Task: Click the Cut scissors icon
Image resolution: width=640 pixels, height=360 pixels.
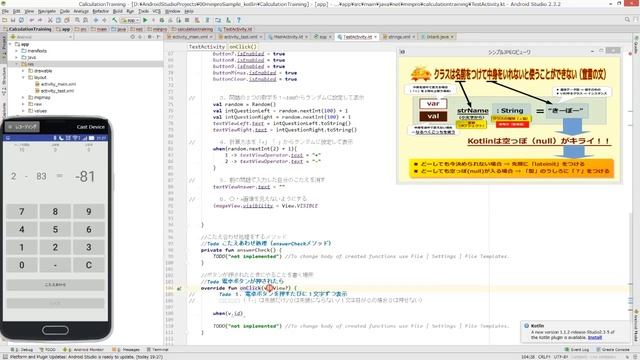Action: [50, 20]
